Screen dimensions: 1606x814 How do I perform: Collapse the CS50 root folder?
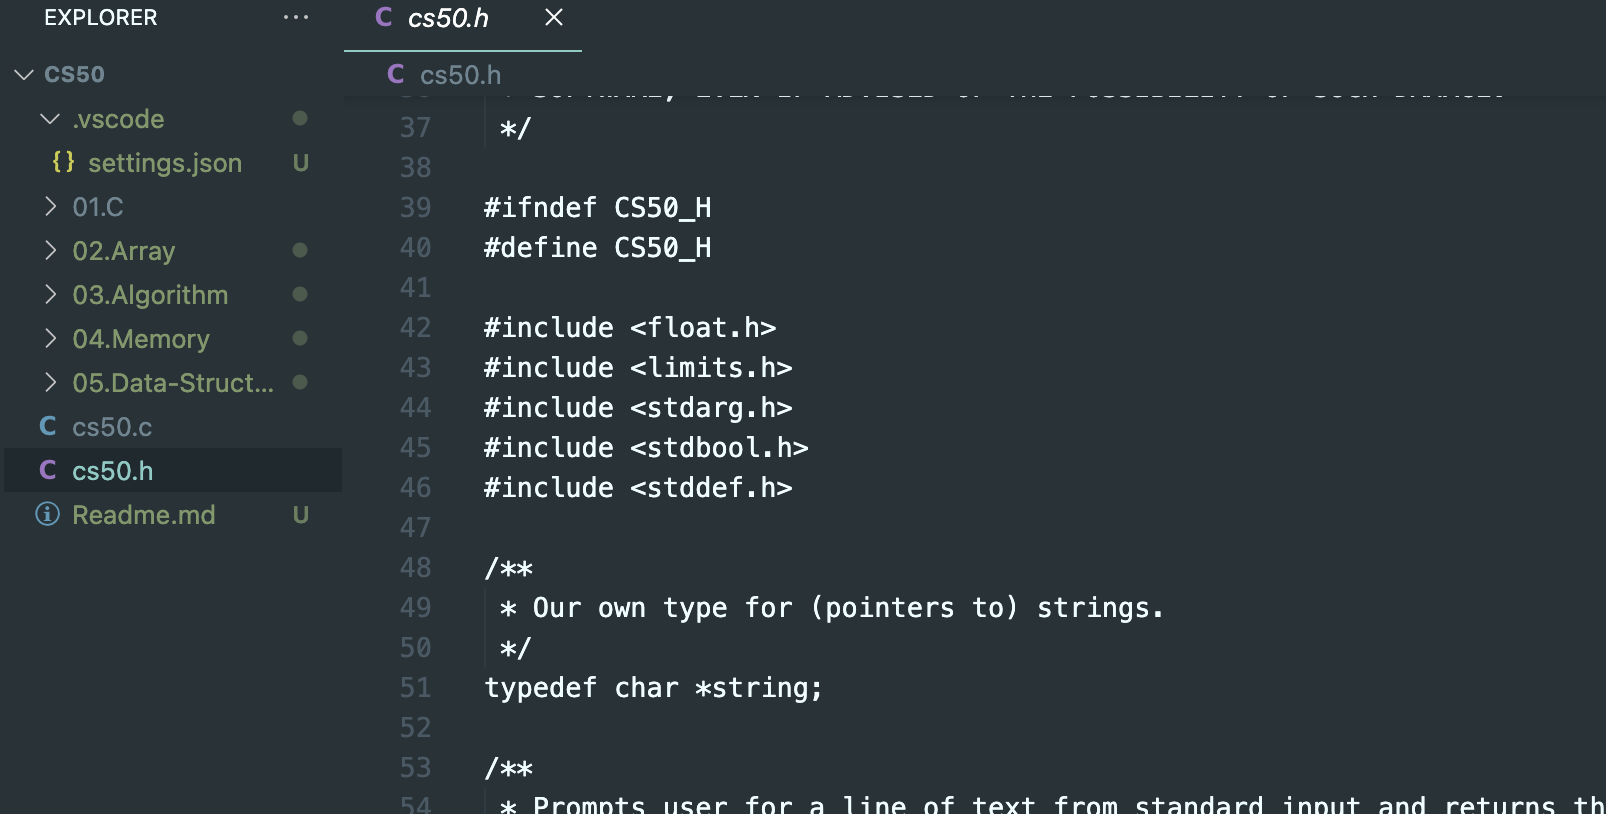[24, 74]
